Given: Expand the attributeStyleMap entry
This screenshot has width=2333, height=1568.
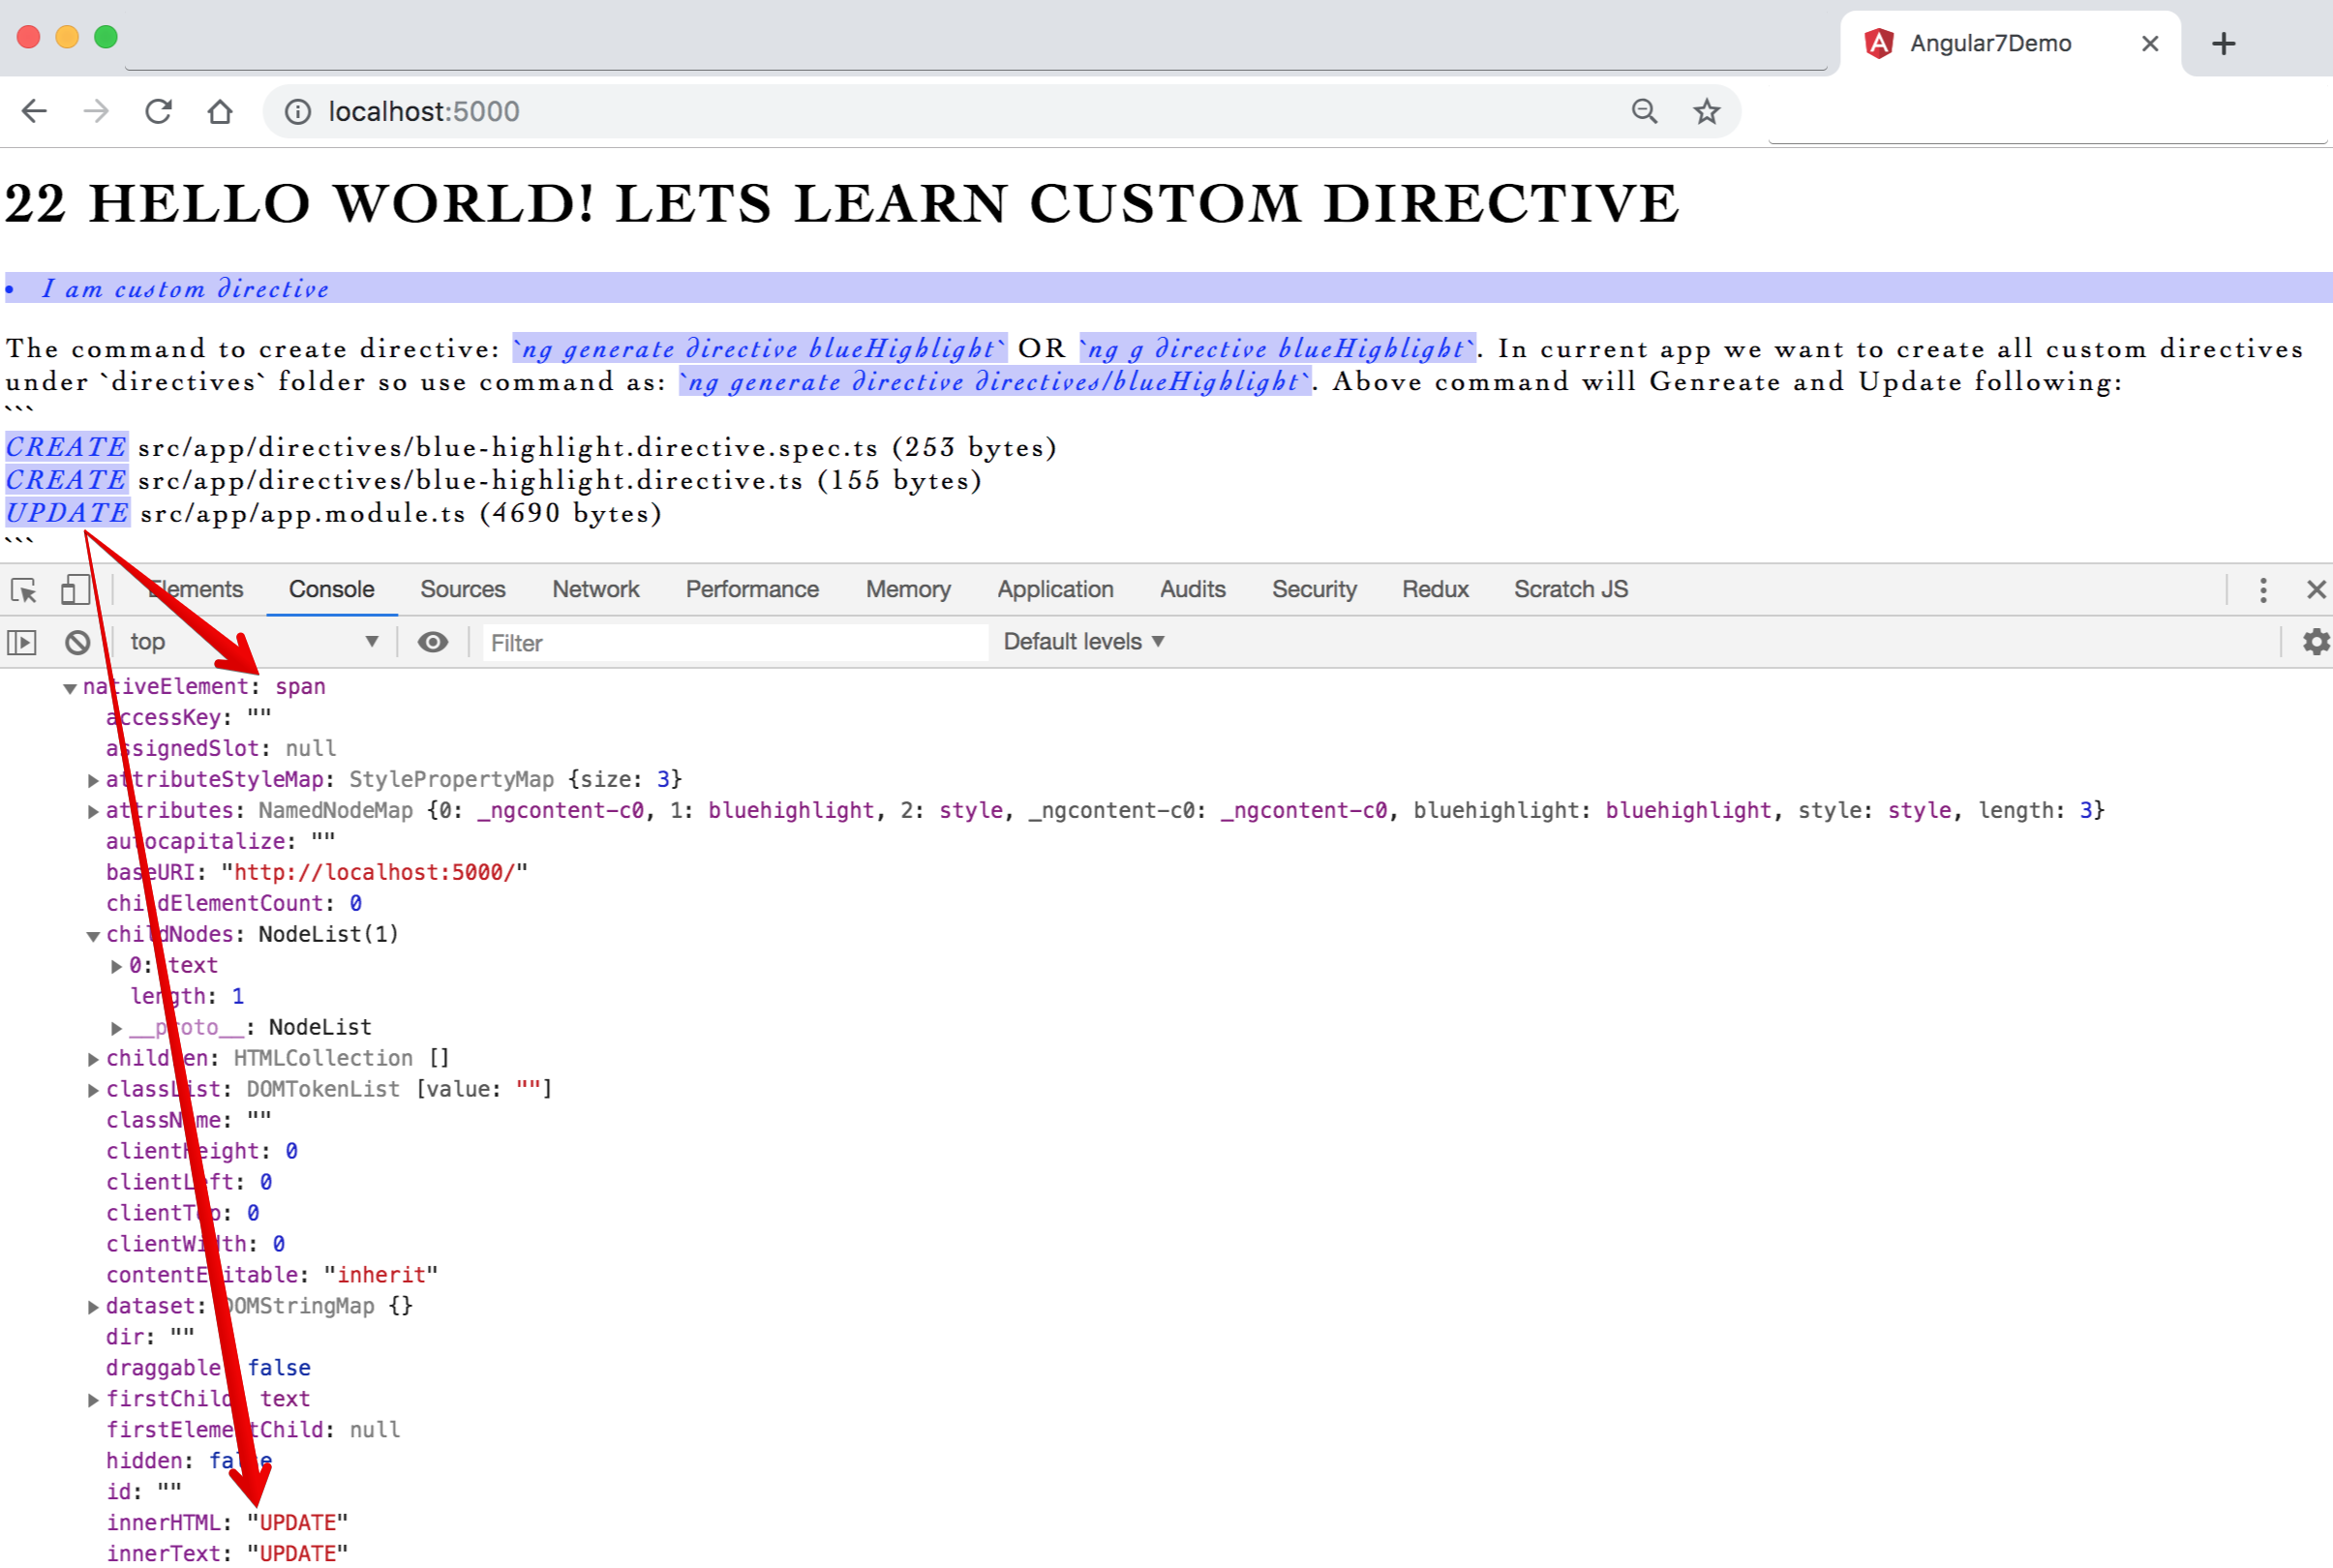Looking at the screenshot, I should point(93,780).
